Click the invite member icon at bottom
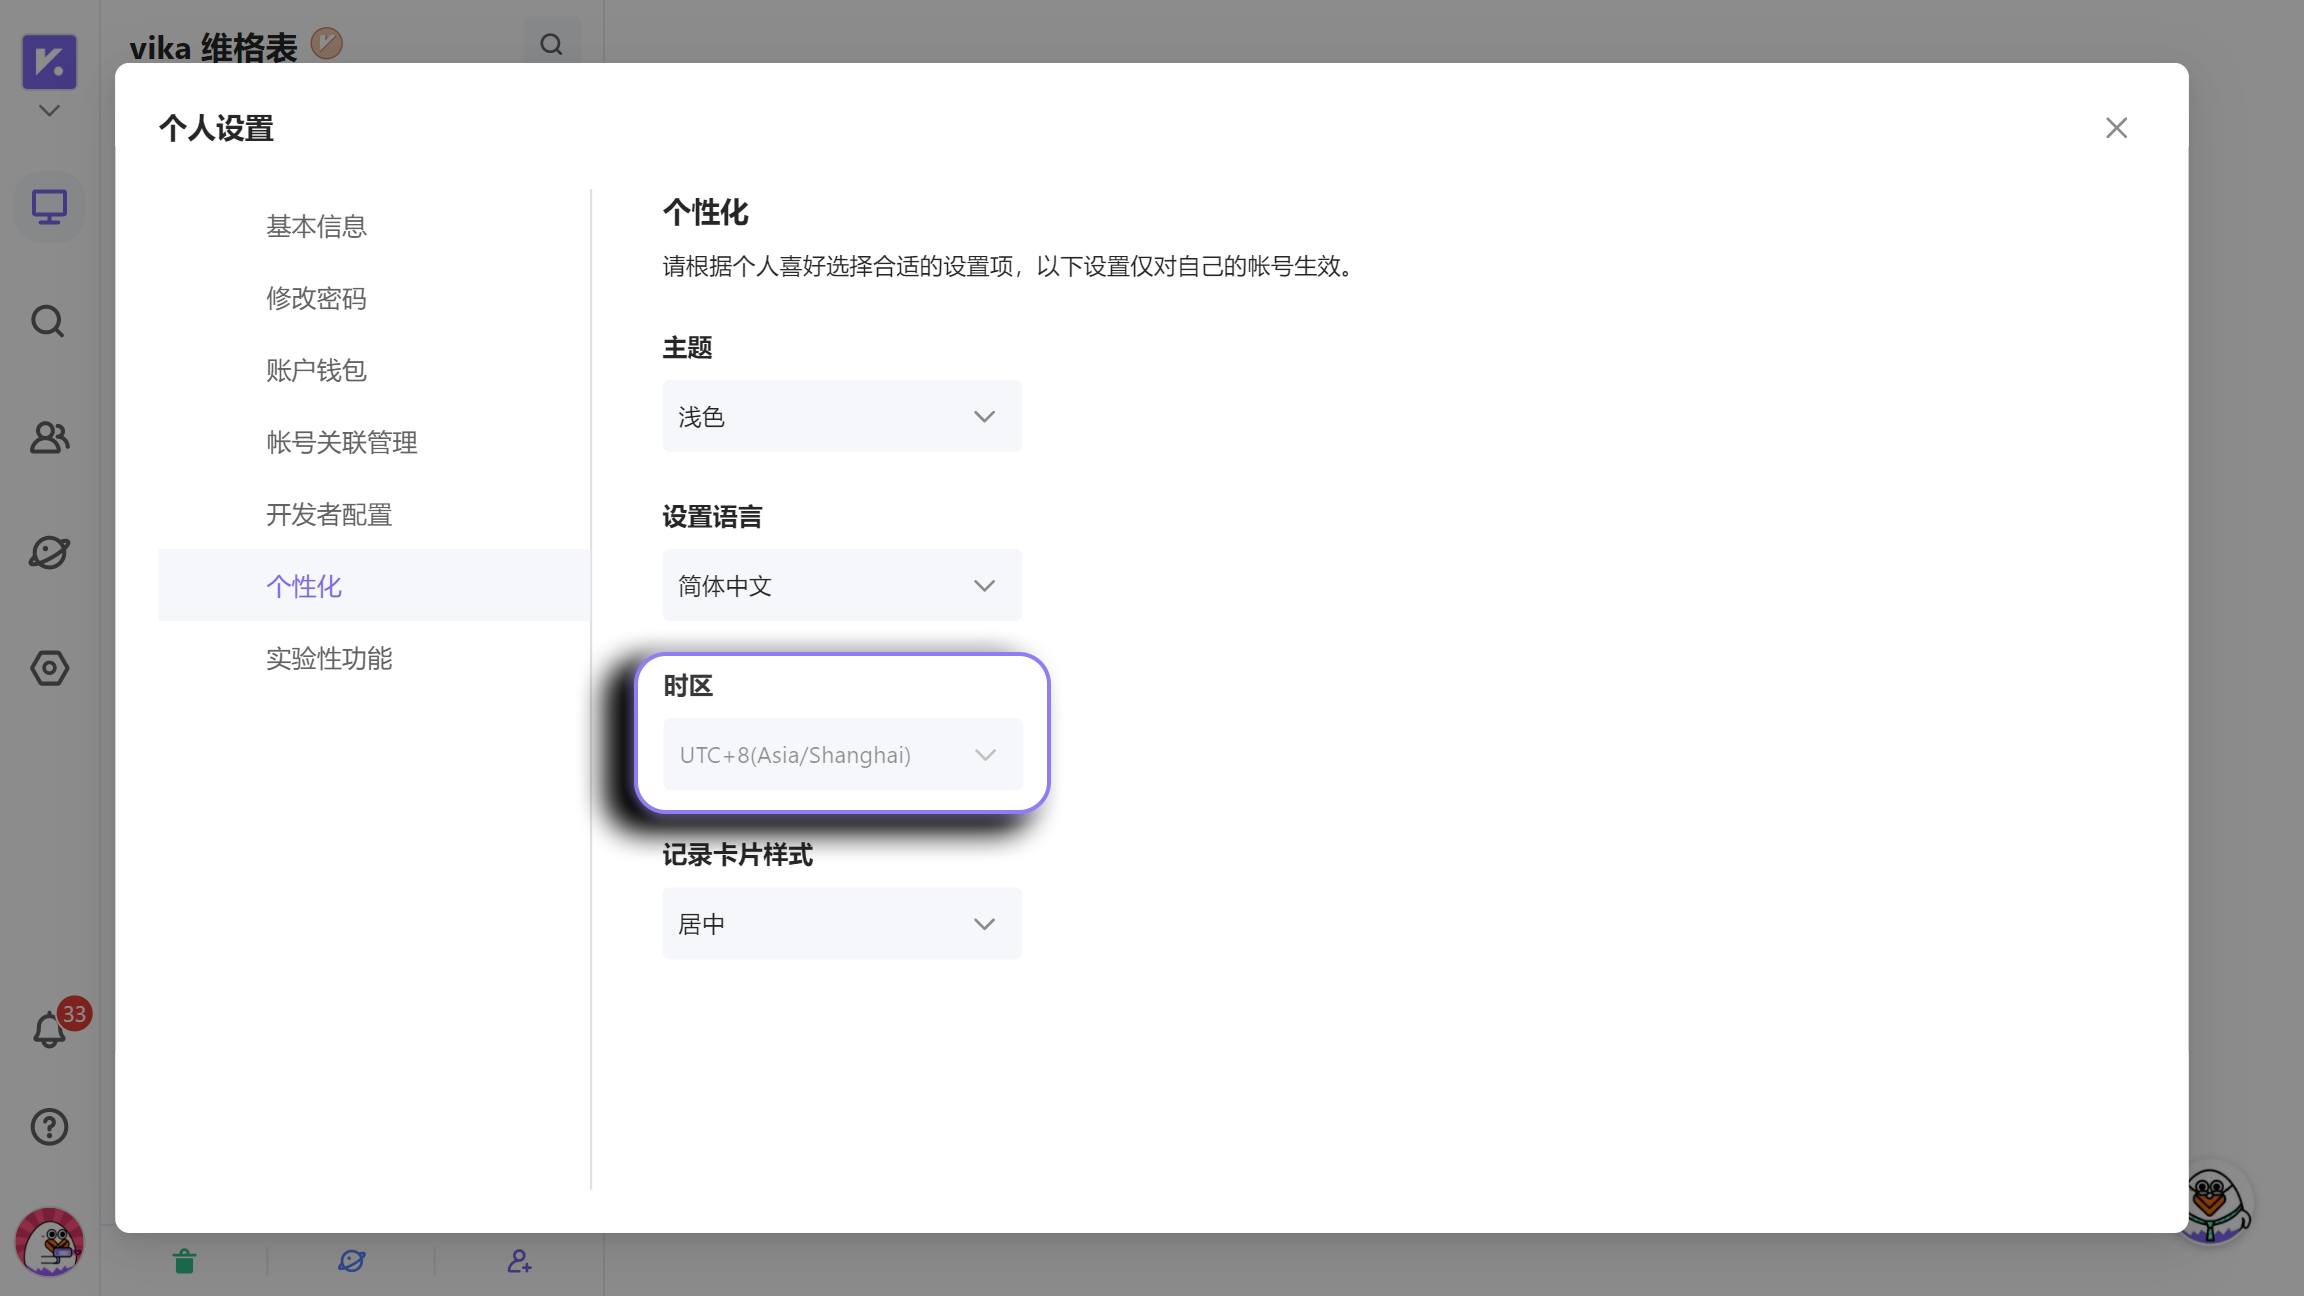The width and height of the screenshot is (2304, 1296). click(520, 1262)
